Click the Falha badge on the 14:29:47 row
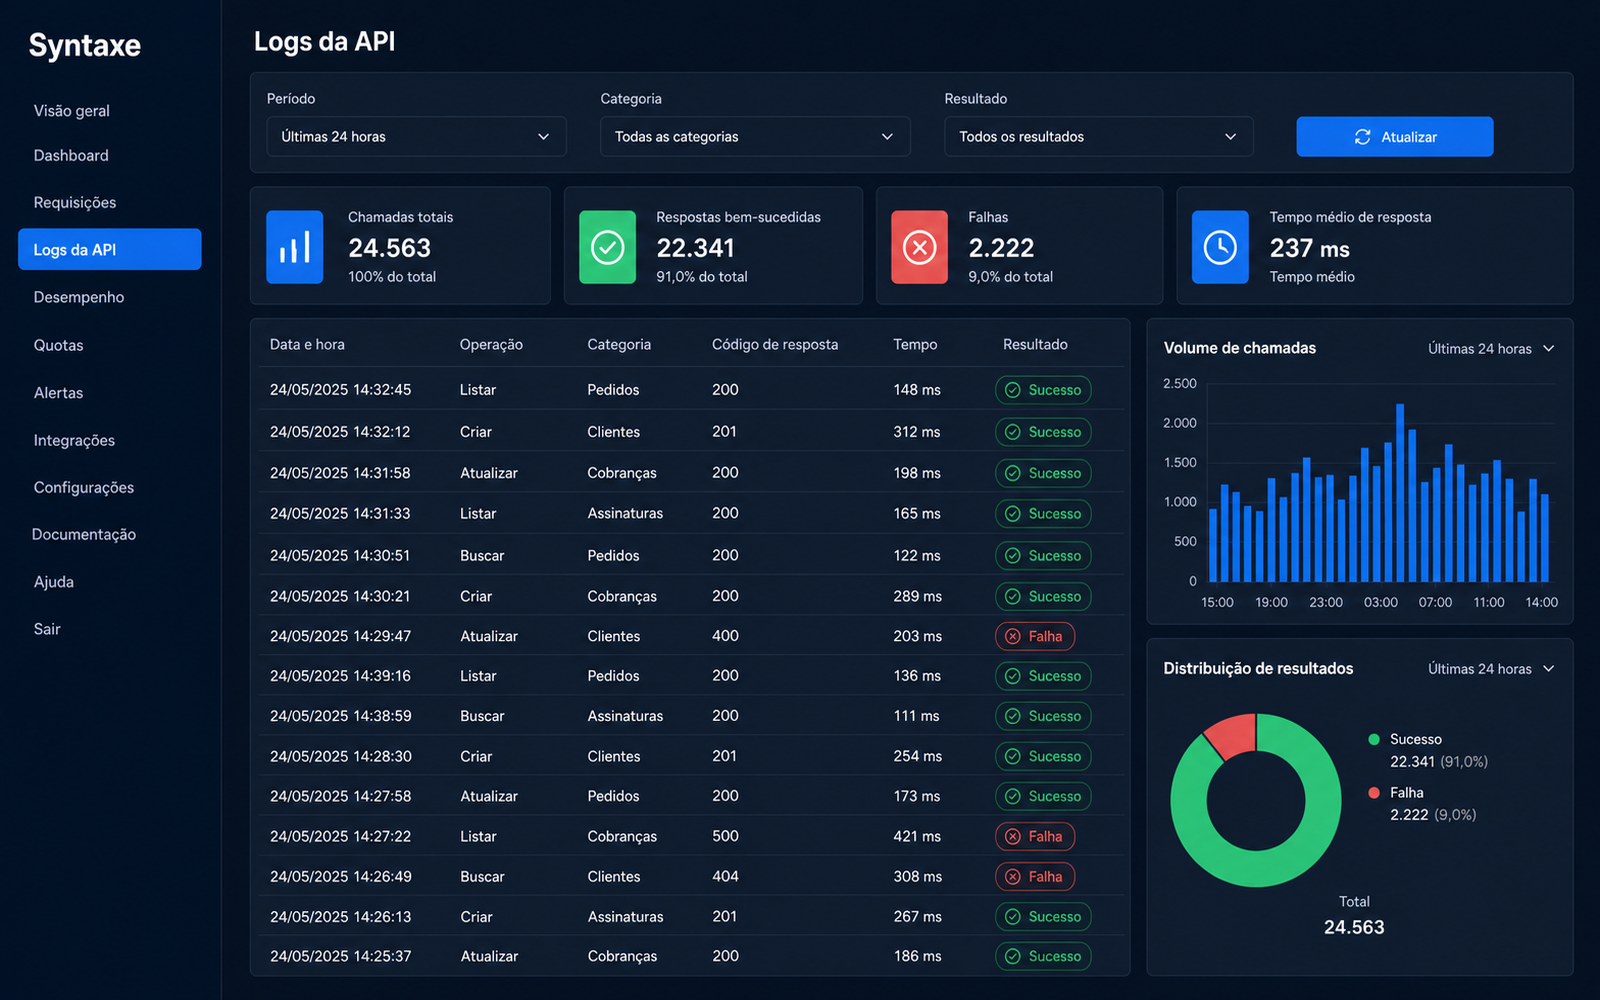 click(1035, 636)
